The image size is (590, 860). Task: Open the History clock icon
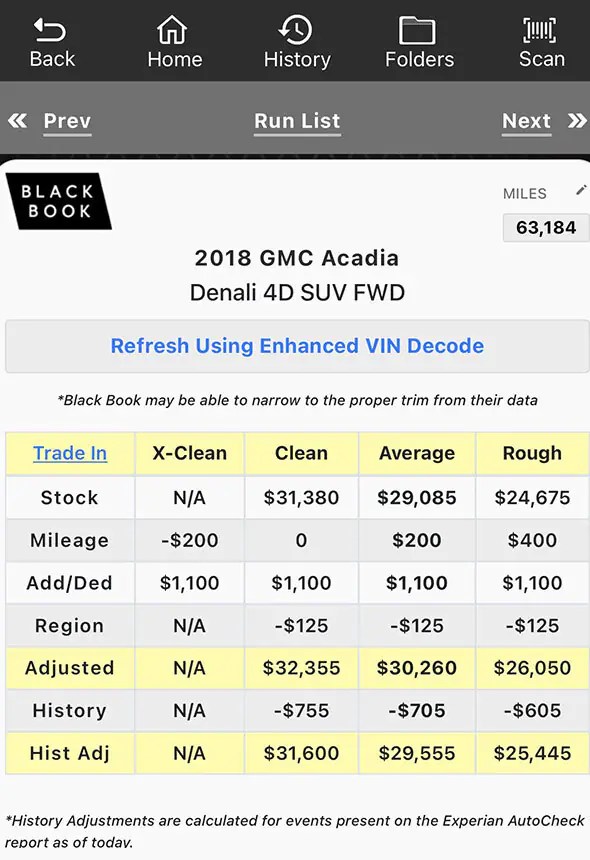(296, 31)
